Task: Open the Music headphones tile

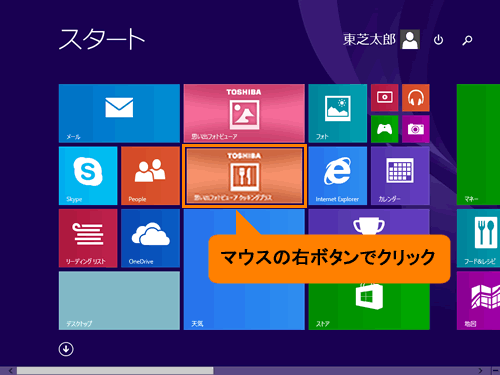Action: (x=416, y=97)
